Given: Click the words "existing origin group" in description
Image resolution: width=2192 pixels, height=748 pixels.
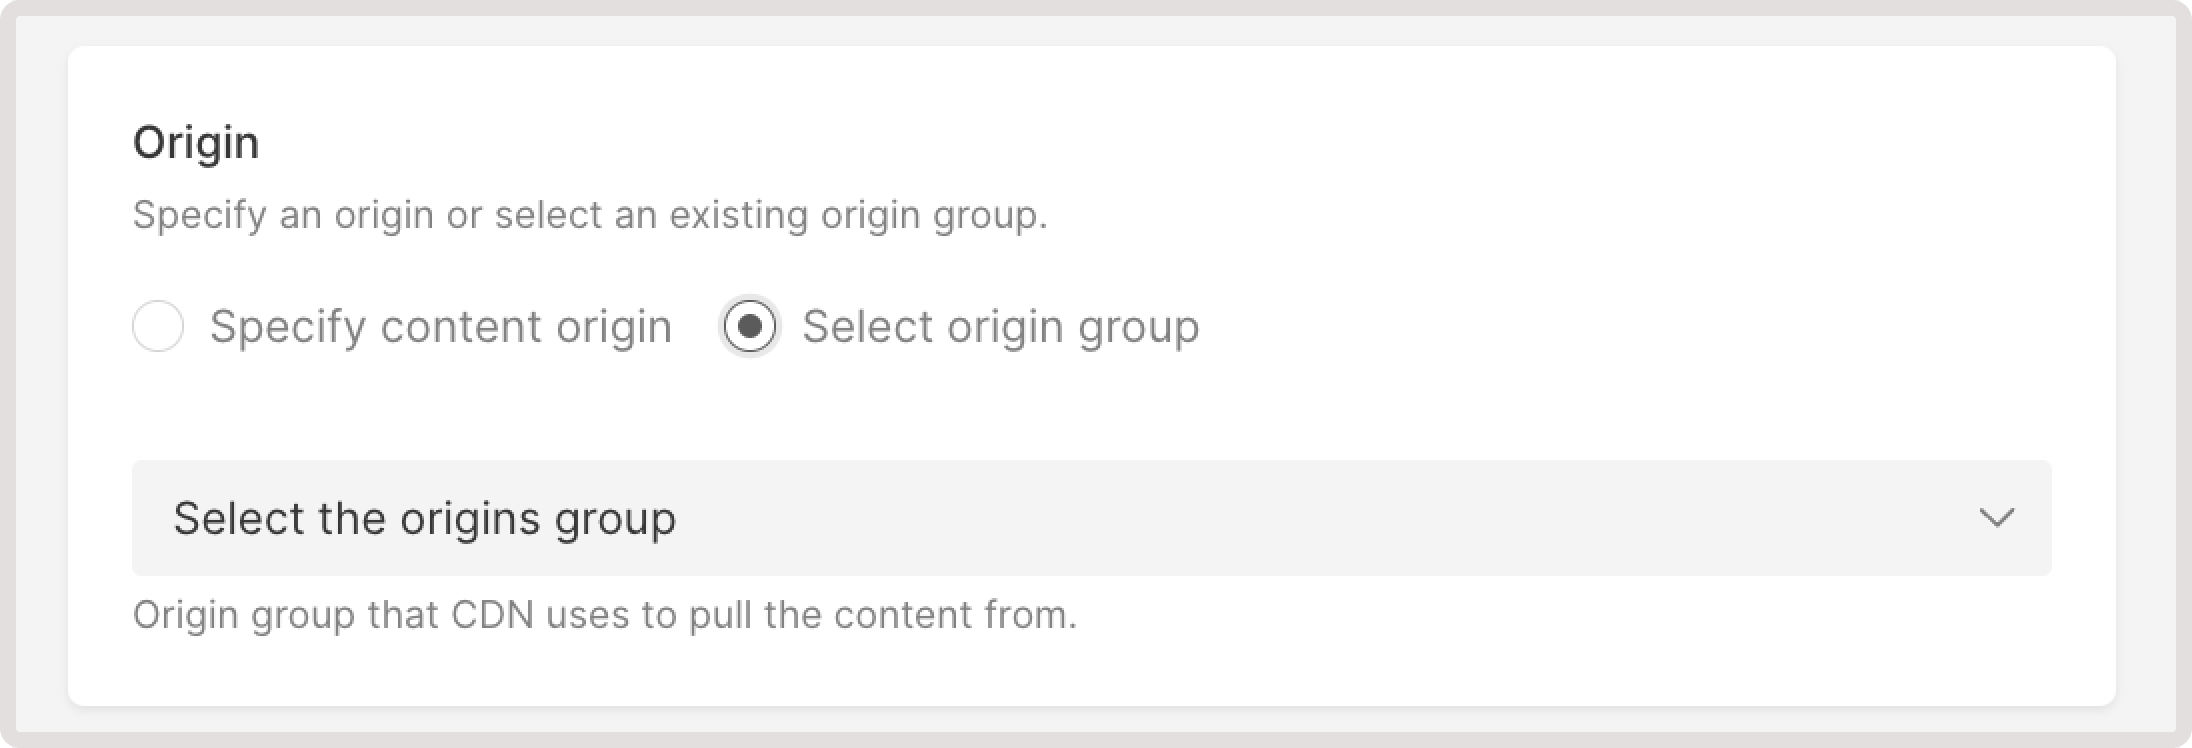Looking at the screenshot, I should pyautogui.click(x=858, y=215).
